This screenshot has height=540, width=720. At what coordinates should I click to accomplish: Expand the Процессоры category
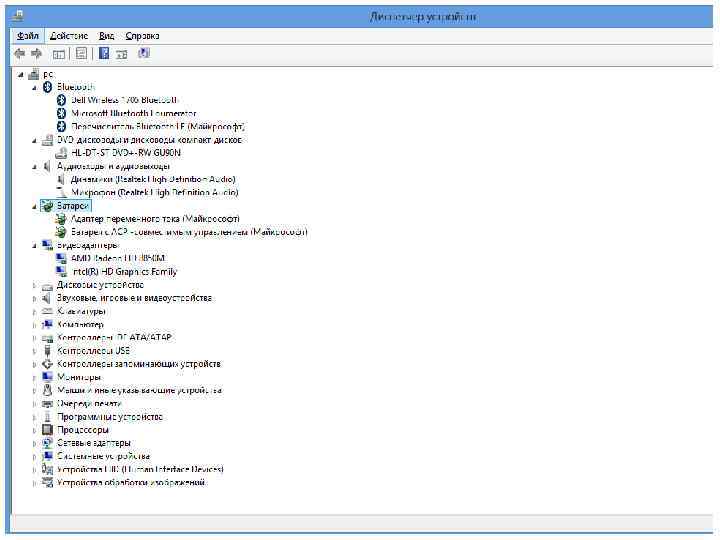34,431
